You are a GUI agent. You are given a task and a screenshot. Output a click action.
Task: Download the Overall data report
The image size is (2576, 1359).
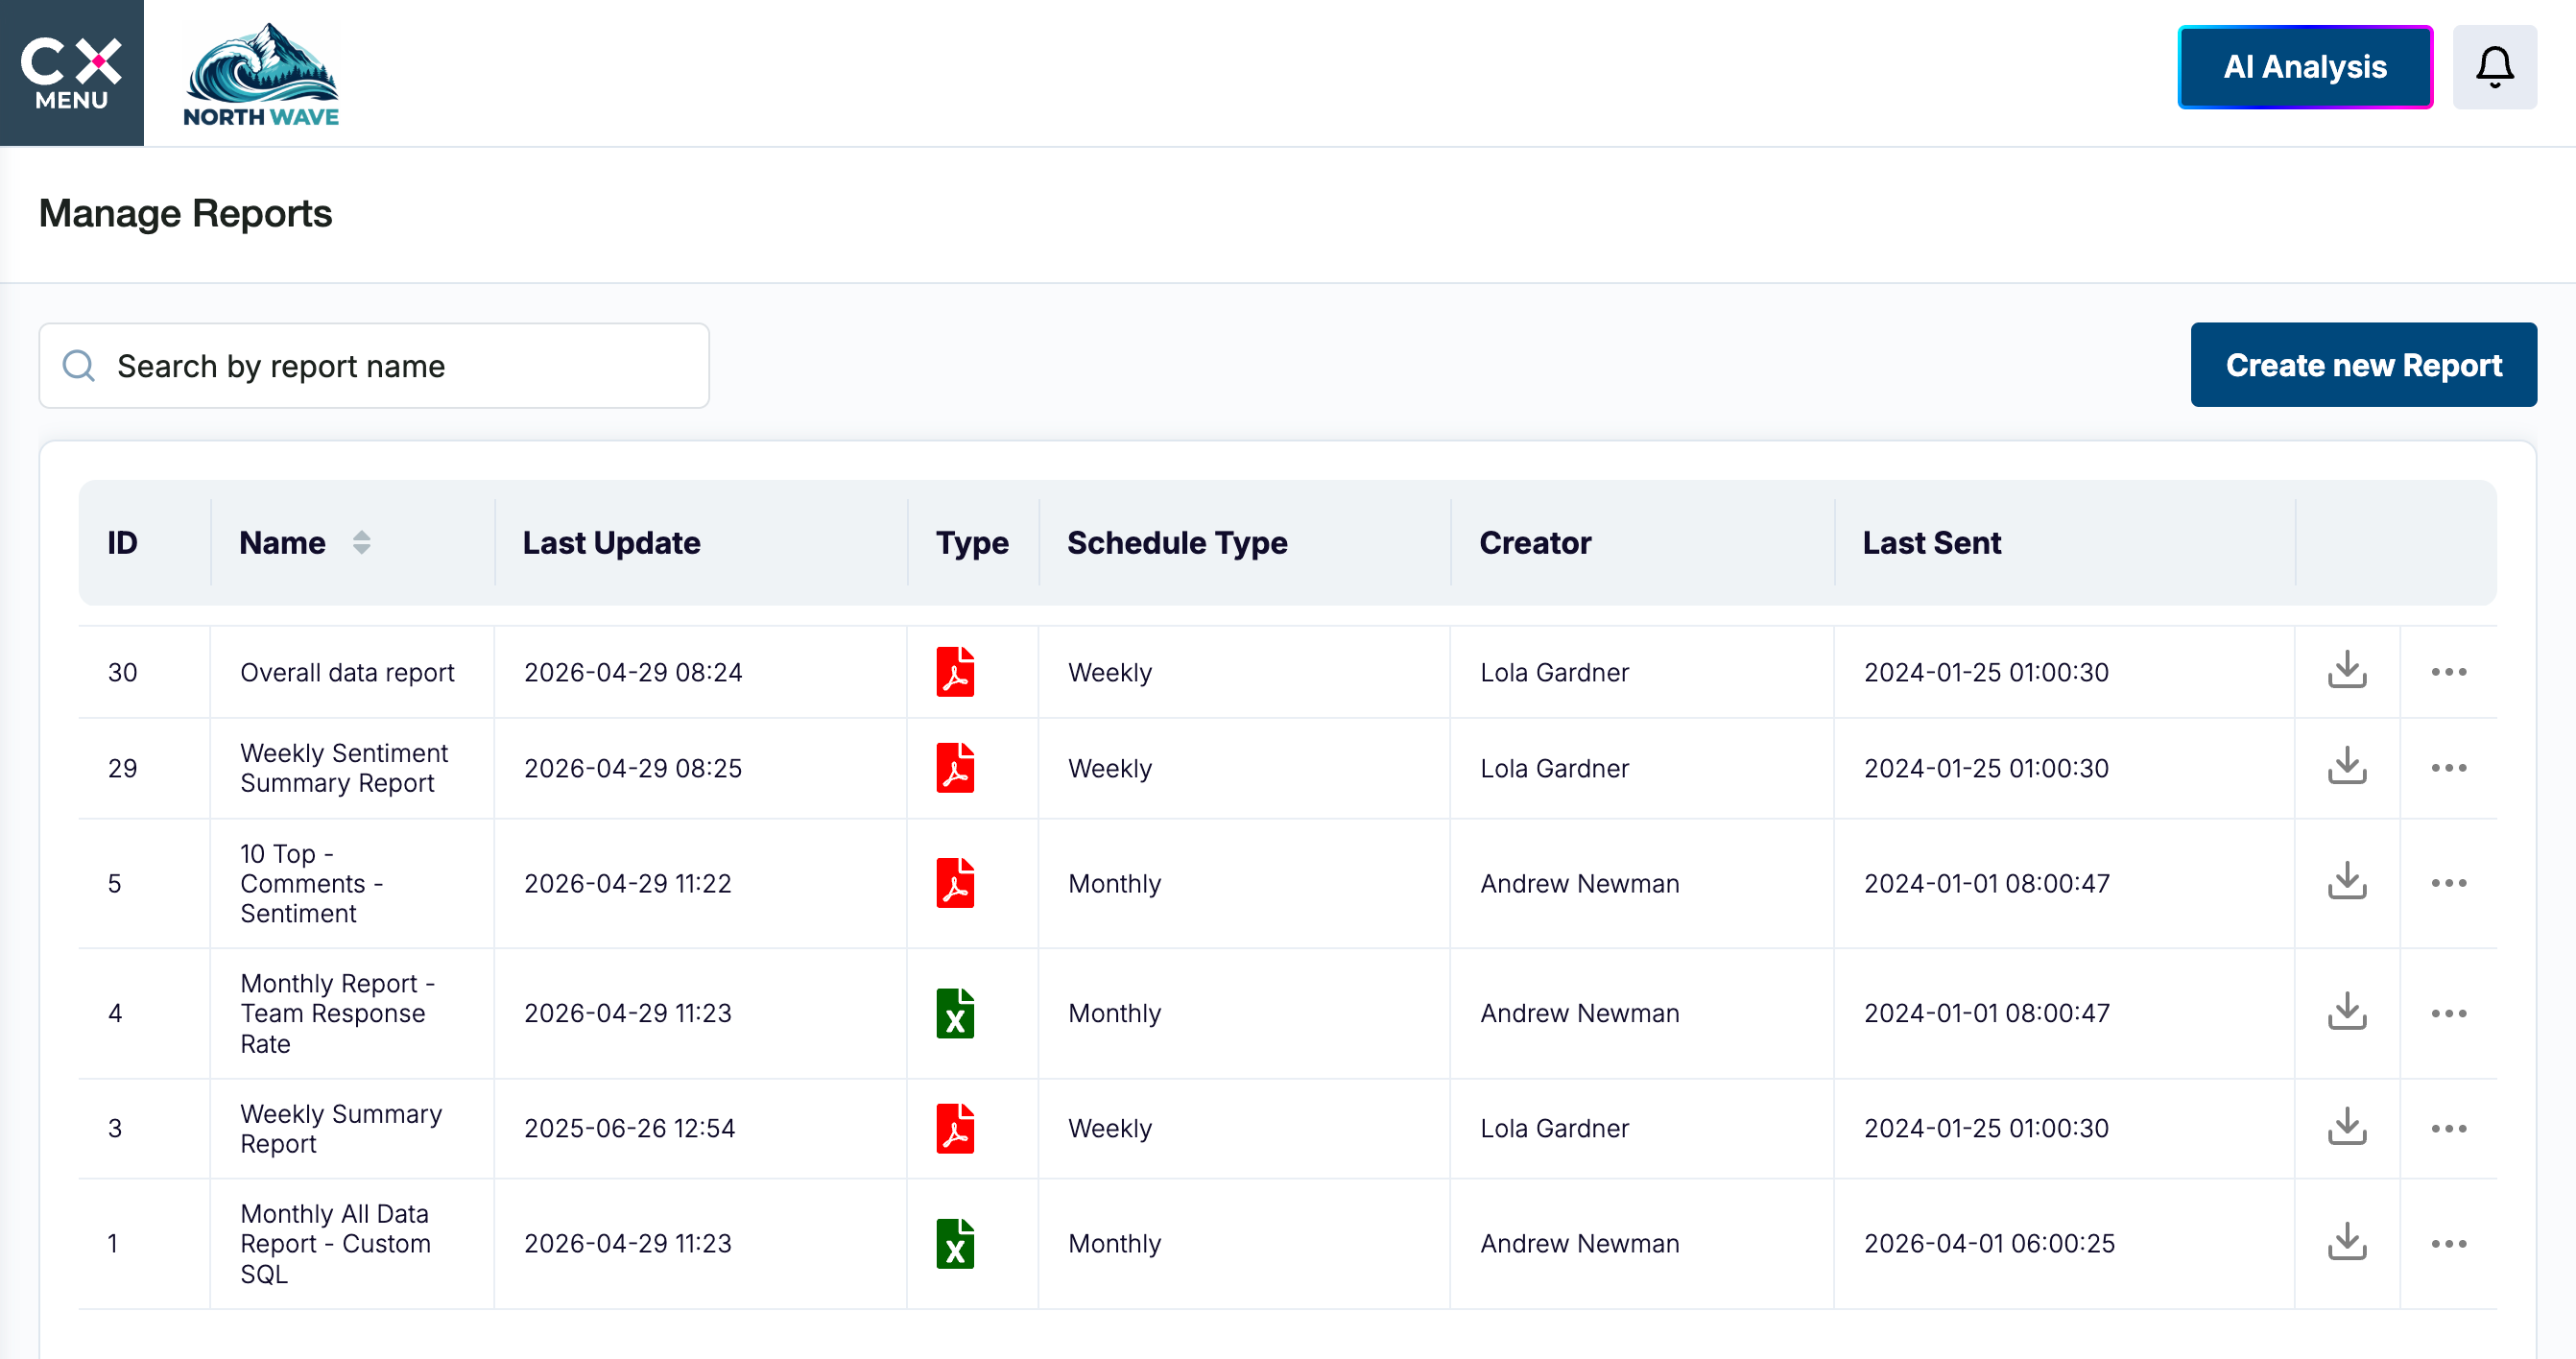pos(2347,672)
